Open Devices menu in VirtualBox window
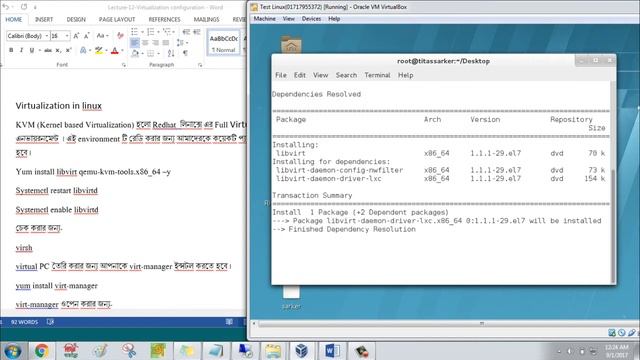640x360 pixels. [311, 19]
